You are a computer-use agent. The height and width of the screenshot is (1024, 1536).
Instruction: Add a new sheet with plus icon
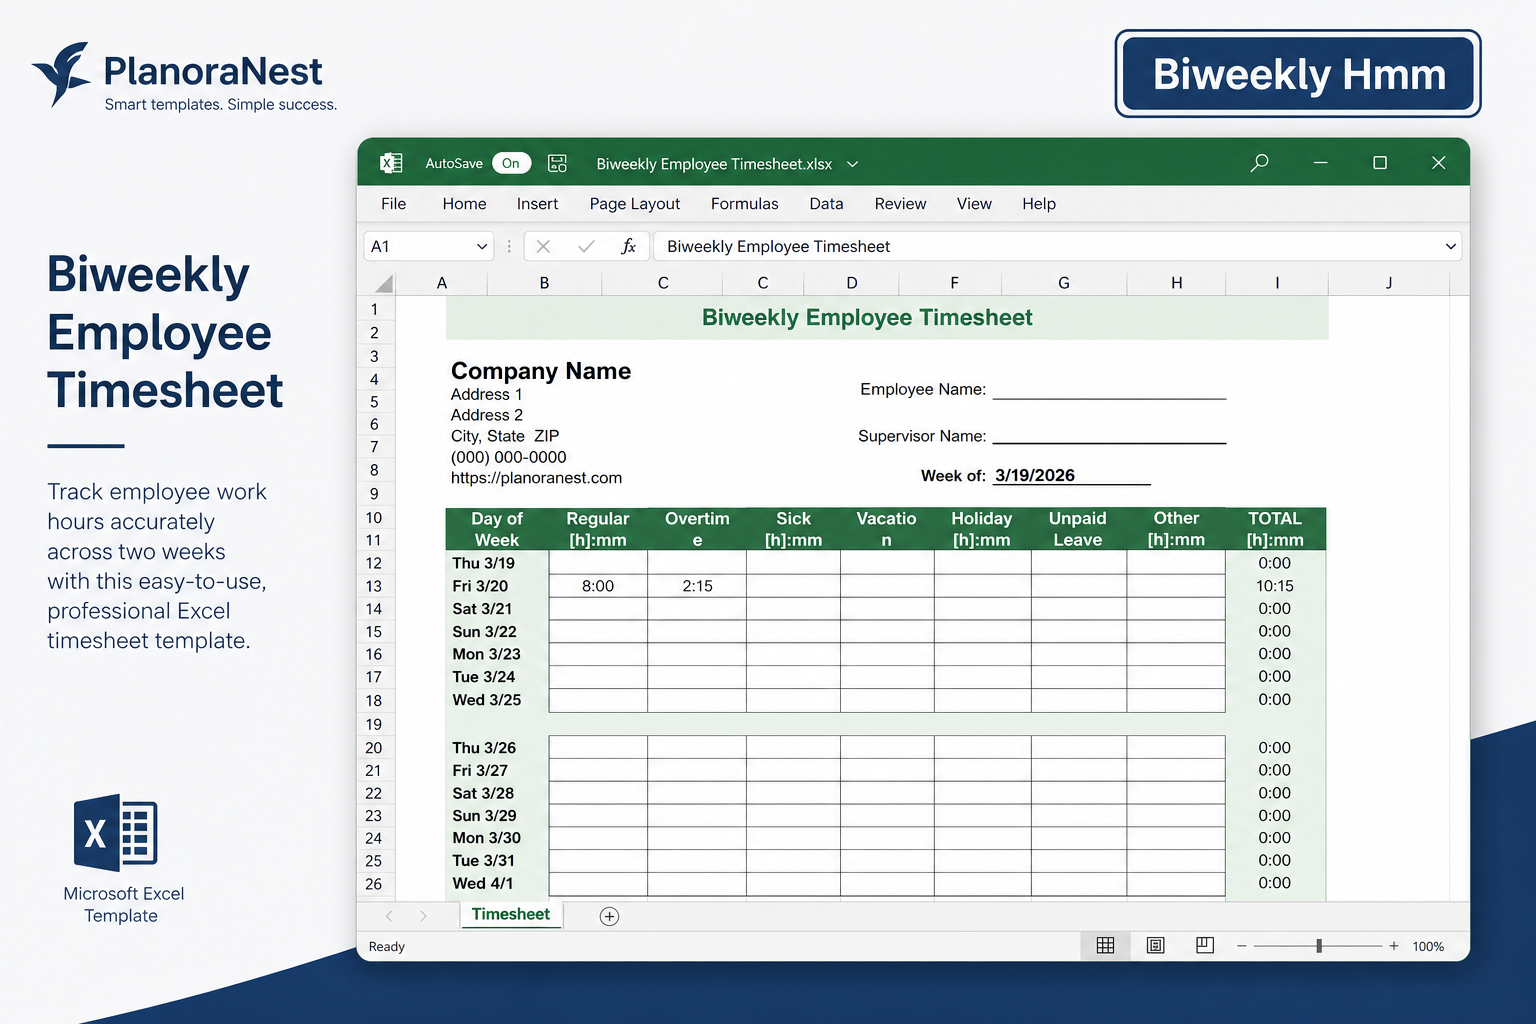(609, 916)
